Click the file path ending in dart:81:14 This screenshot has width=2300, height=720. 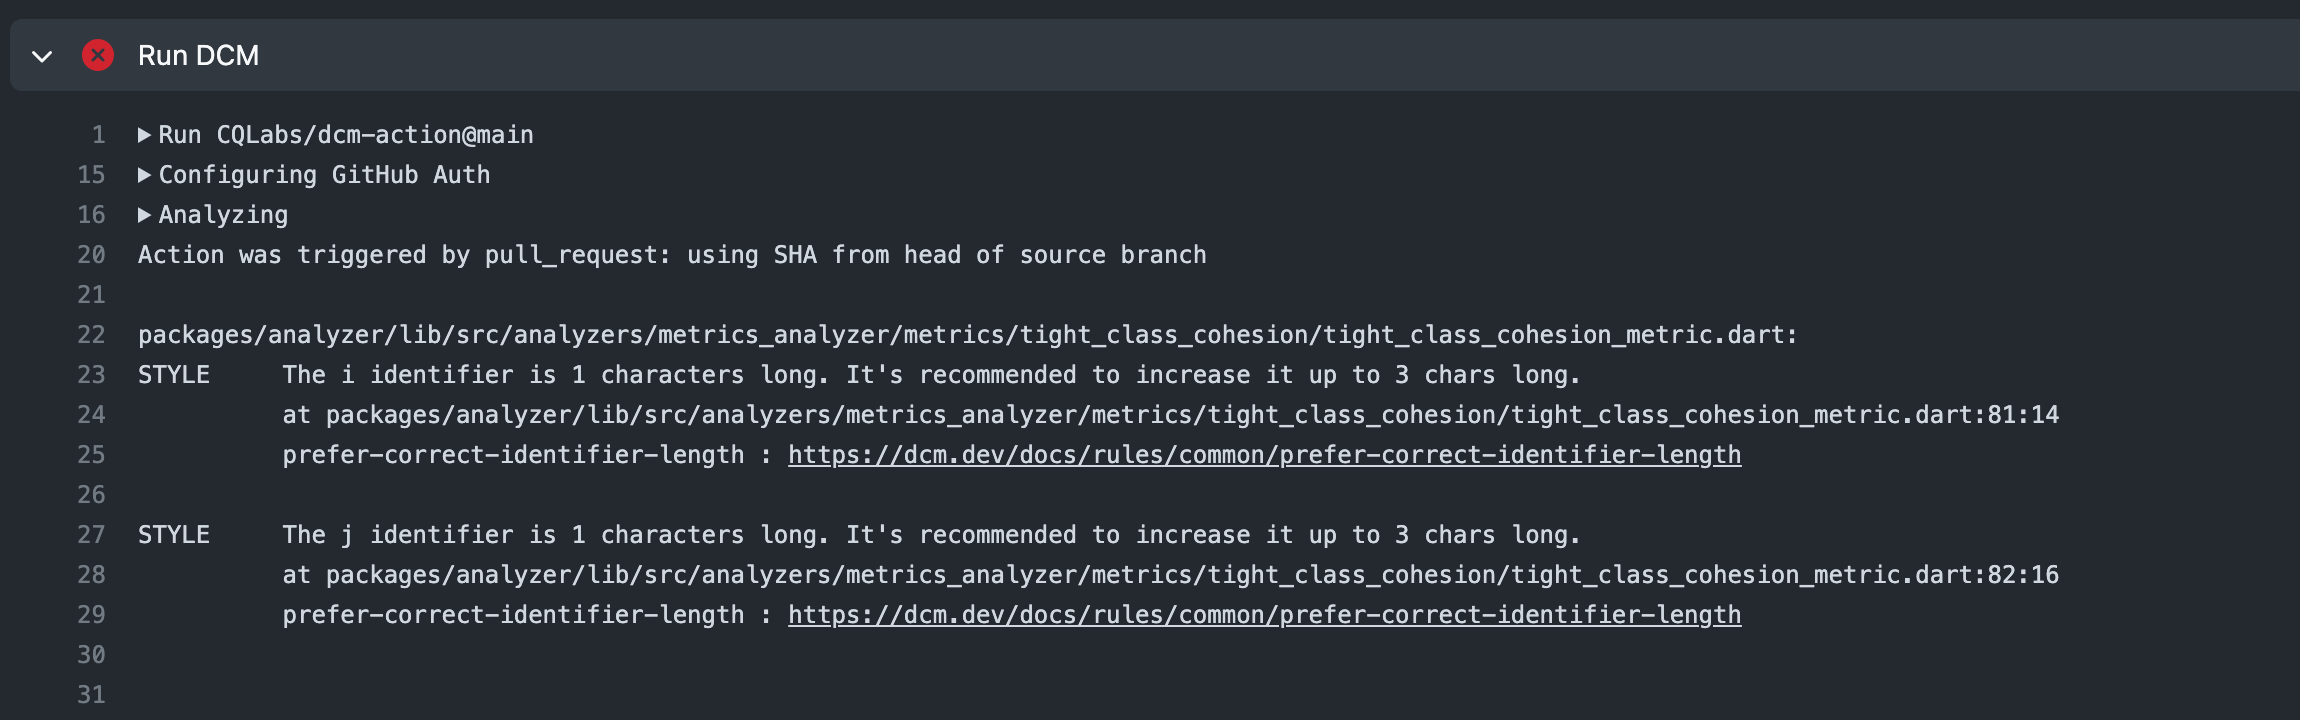pos(1192,415)
